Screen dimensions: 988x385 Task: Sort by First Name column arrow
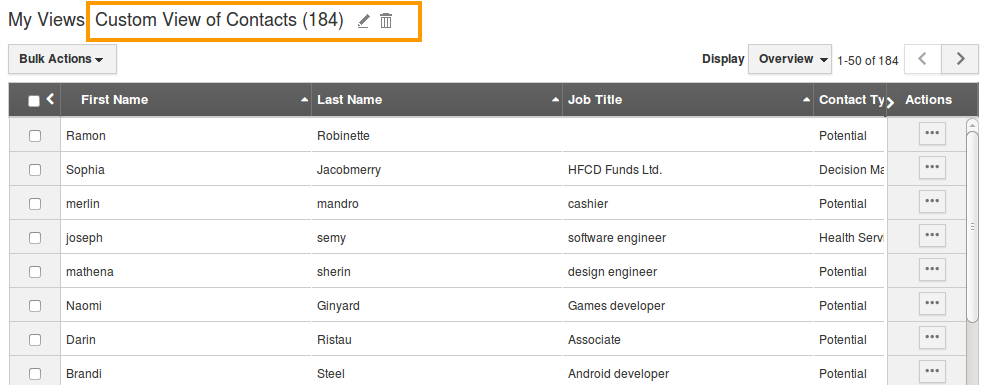click(x=305, y=100)
